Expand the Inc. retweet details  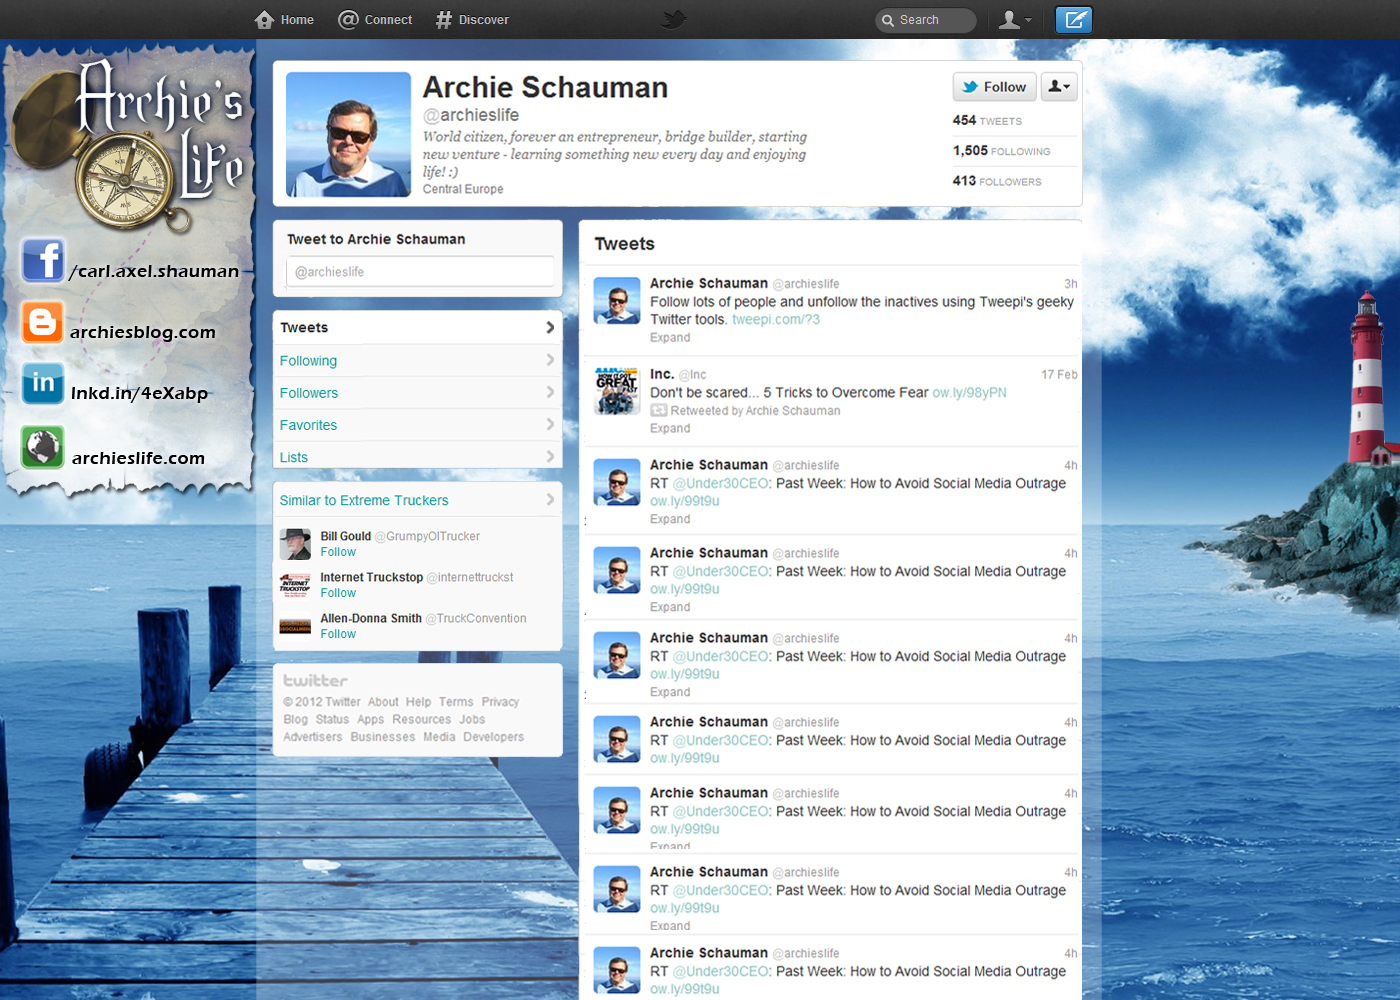point(670,428)
